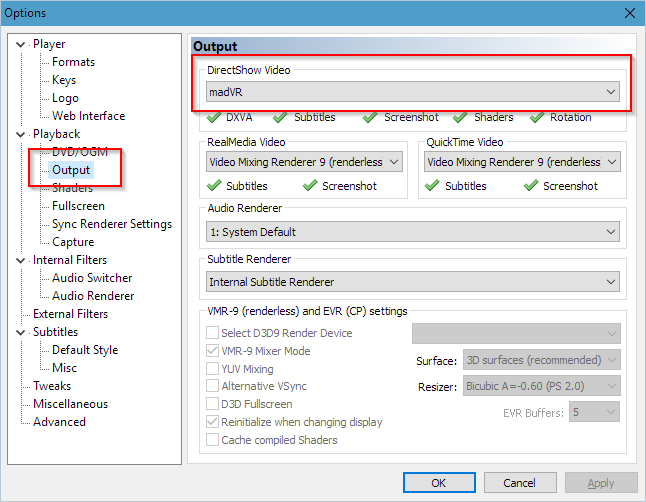Viewport: 646px width, 502px height.
Task: Select Formats in the options tree
Action: [73, 62]
